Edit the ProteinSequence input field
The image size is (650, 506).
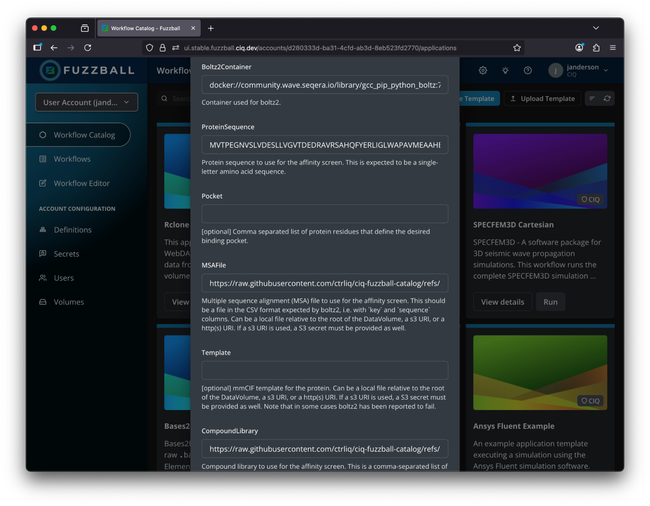(325, 145)
